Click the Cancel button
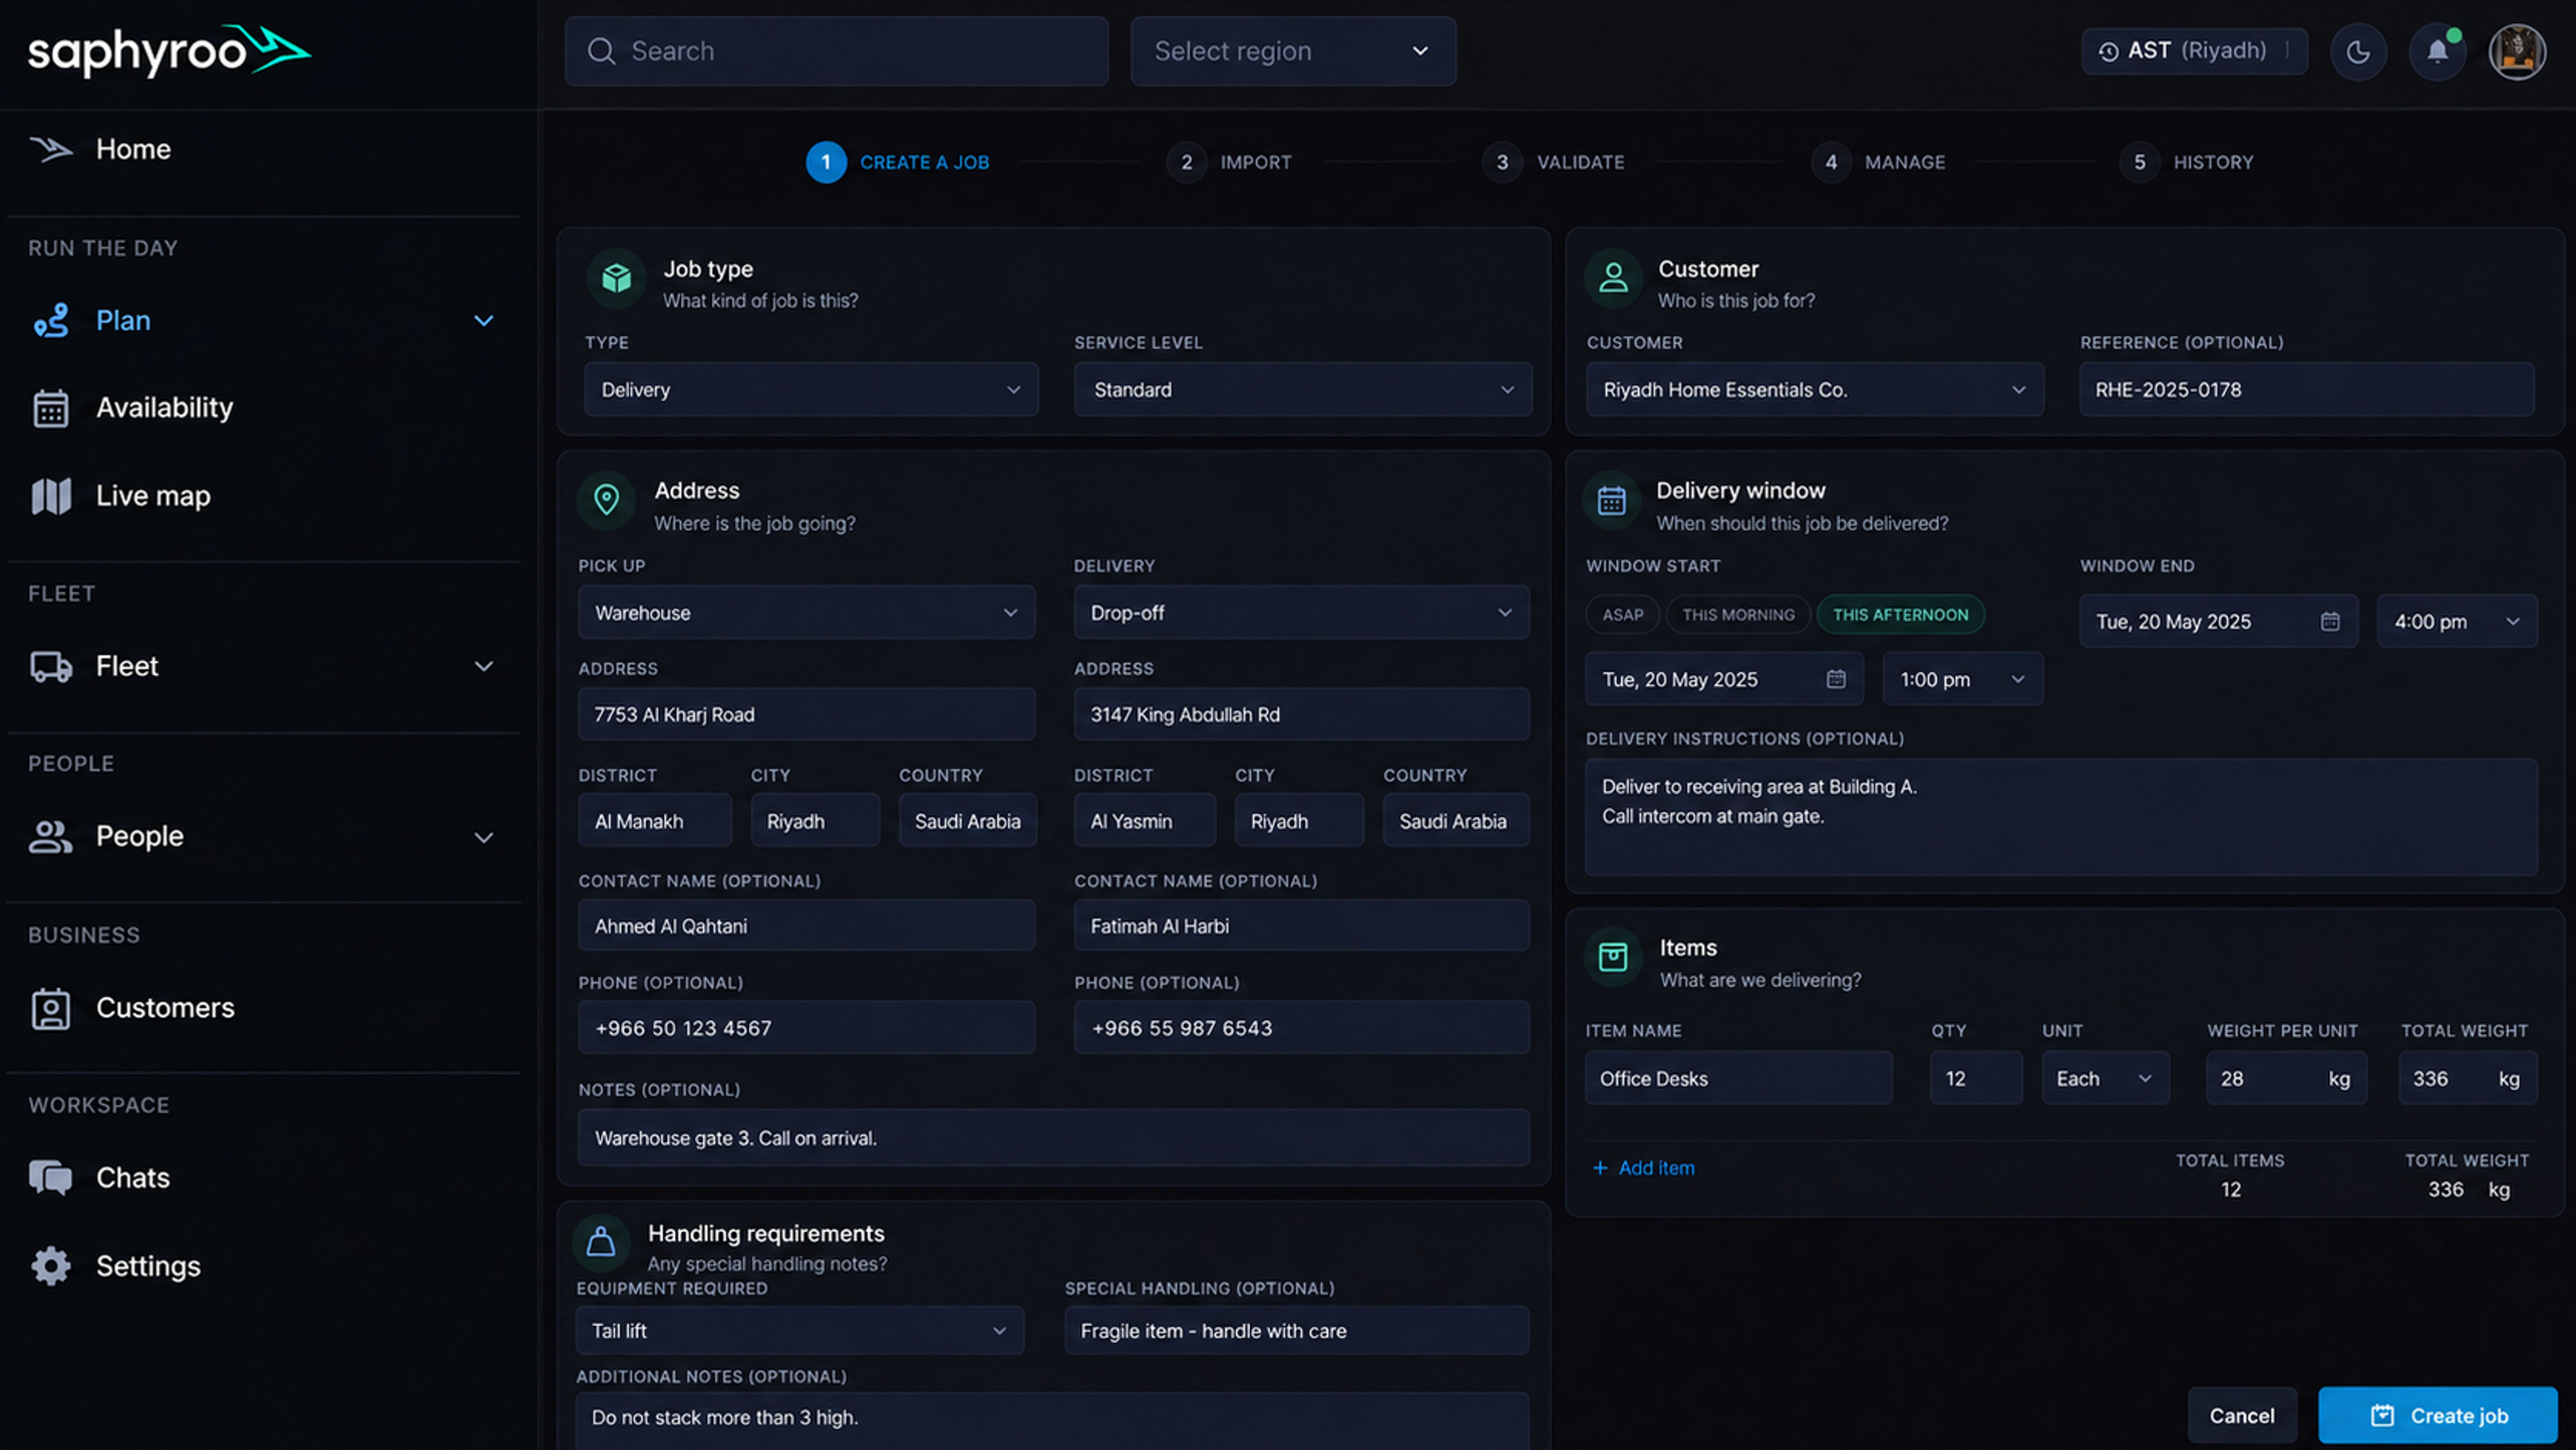2576x1450 pixels. tap(2242, 1416)
